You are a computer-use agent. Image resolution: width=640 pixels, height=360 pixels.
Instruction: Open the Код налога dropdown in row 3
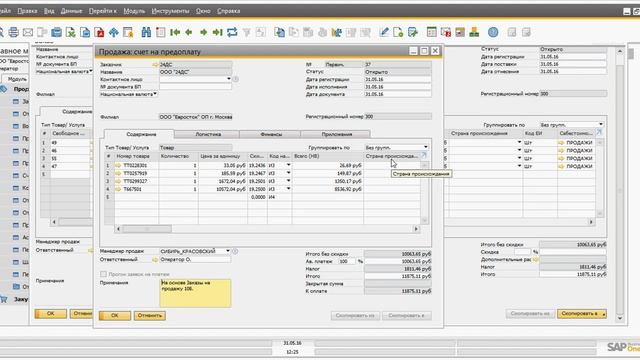pos(288,181)
